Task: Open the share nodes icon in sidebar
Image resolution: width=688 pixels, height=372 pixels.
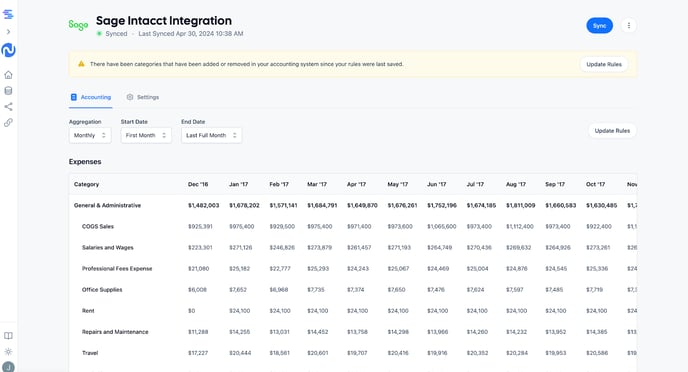Action: (x=8, y=107)
